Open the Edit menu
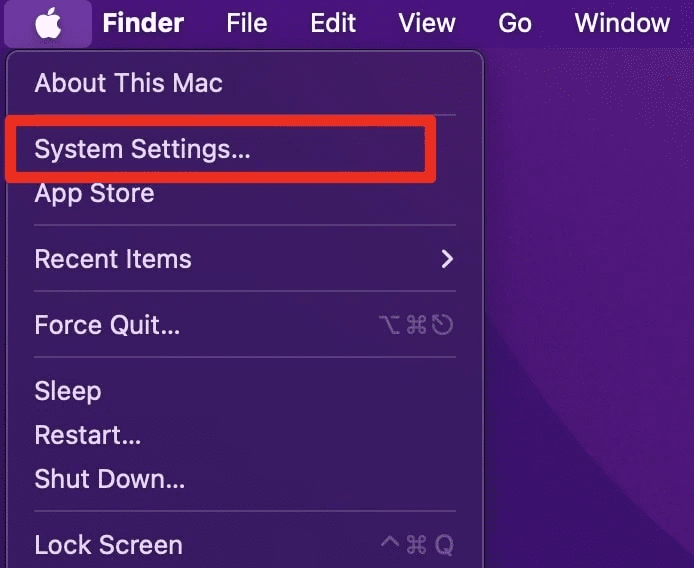Viewport: 694px width, 568px height. [333, 23]
